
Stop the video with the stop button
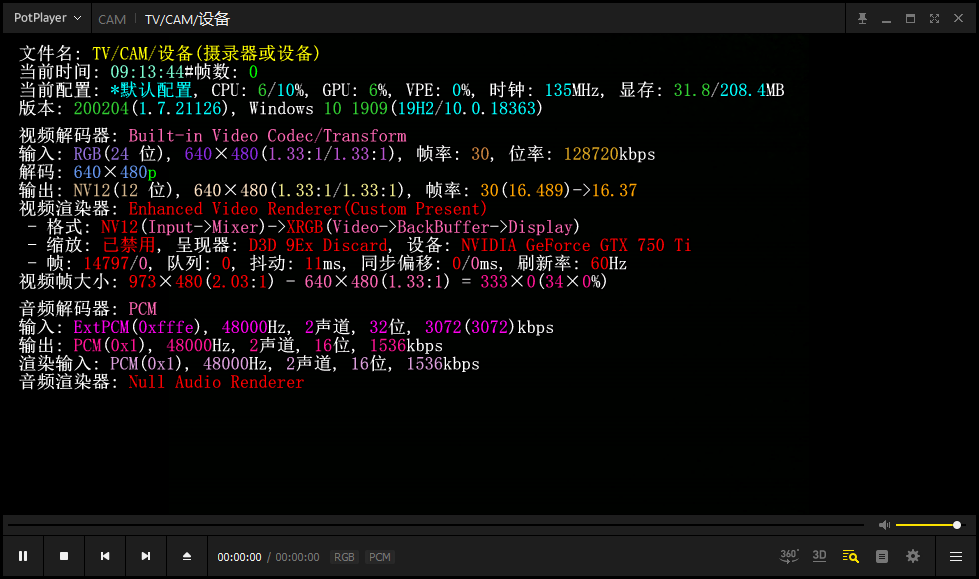pos(64,556)
